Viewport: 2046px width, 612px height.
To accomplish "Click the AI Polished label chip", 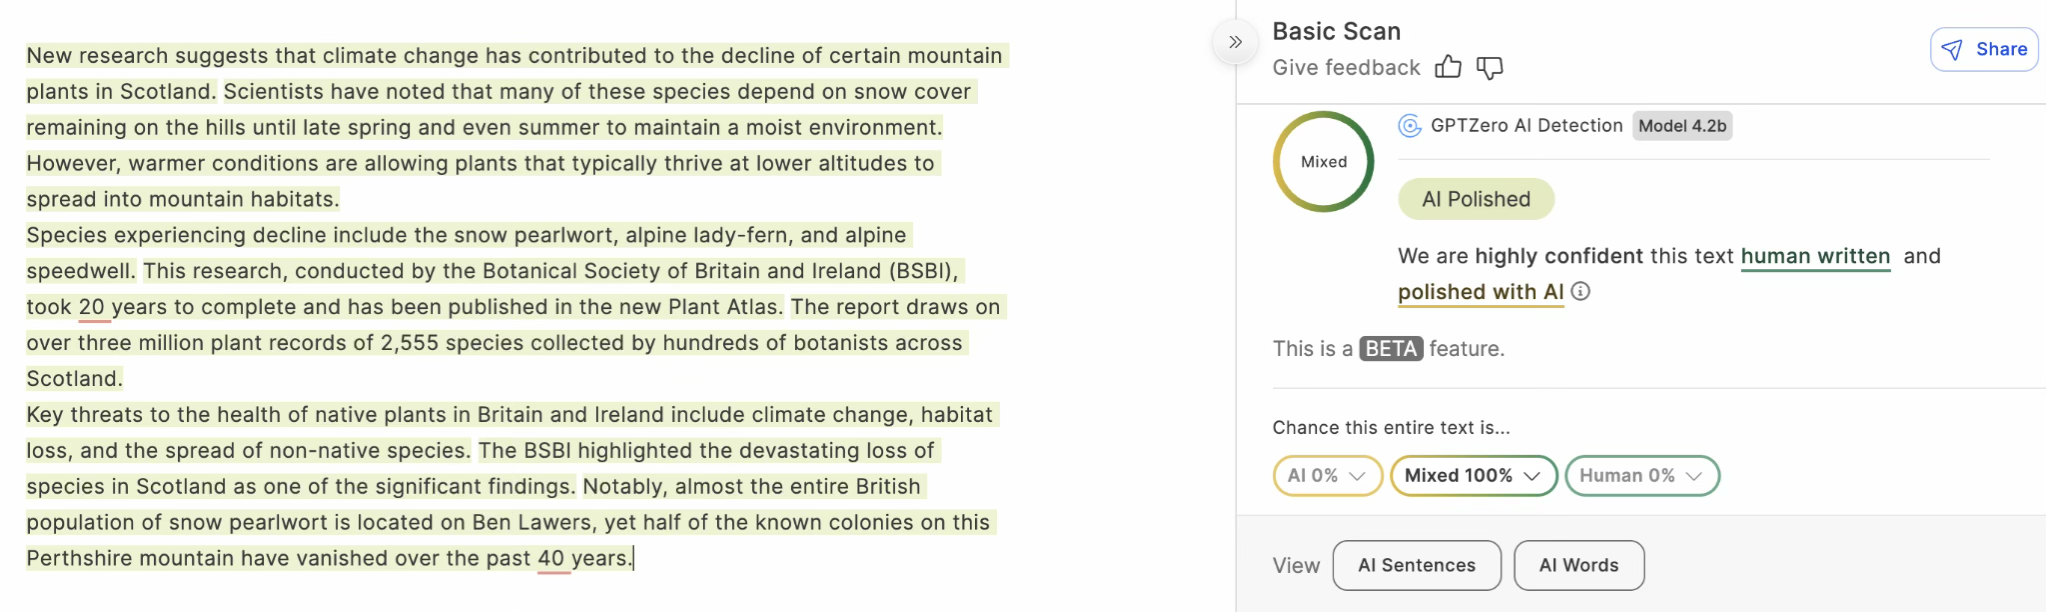I will (1475, 199).
